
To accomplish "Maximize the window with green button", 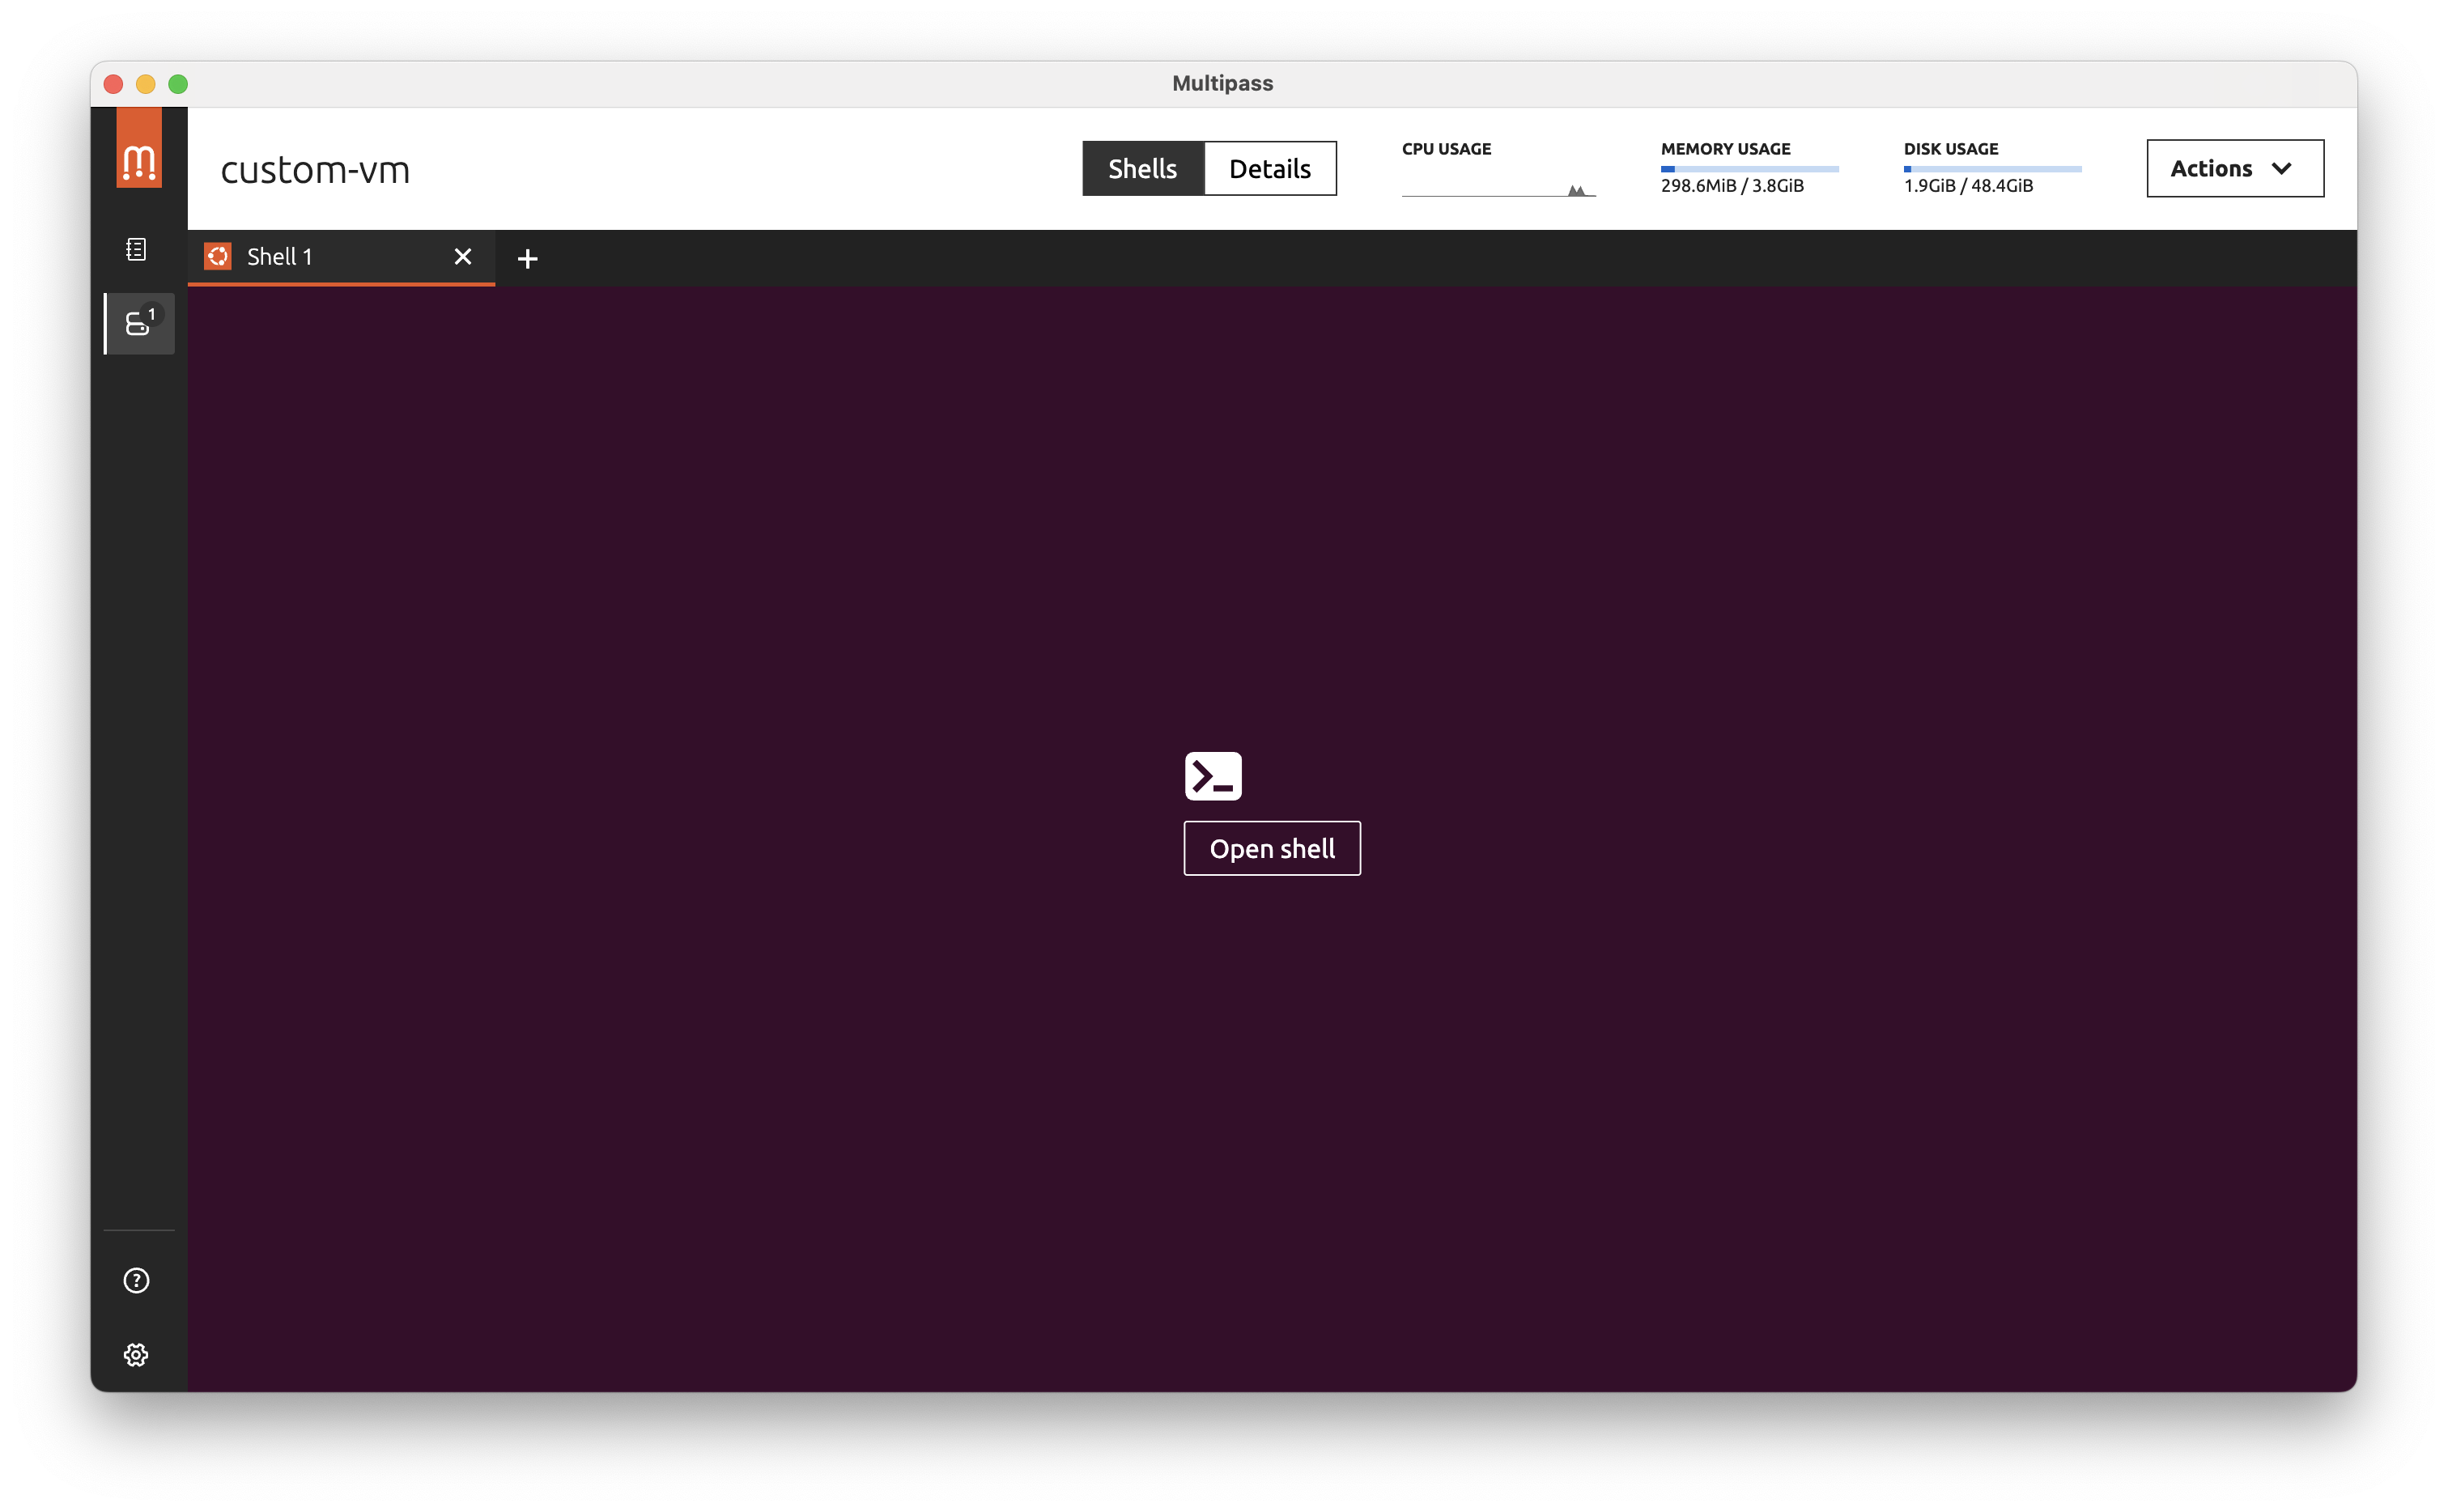I will 178,84.
